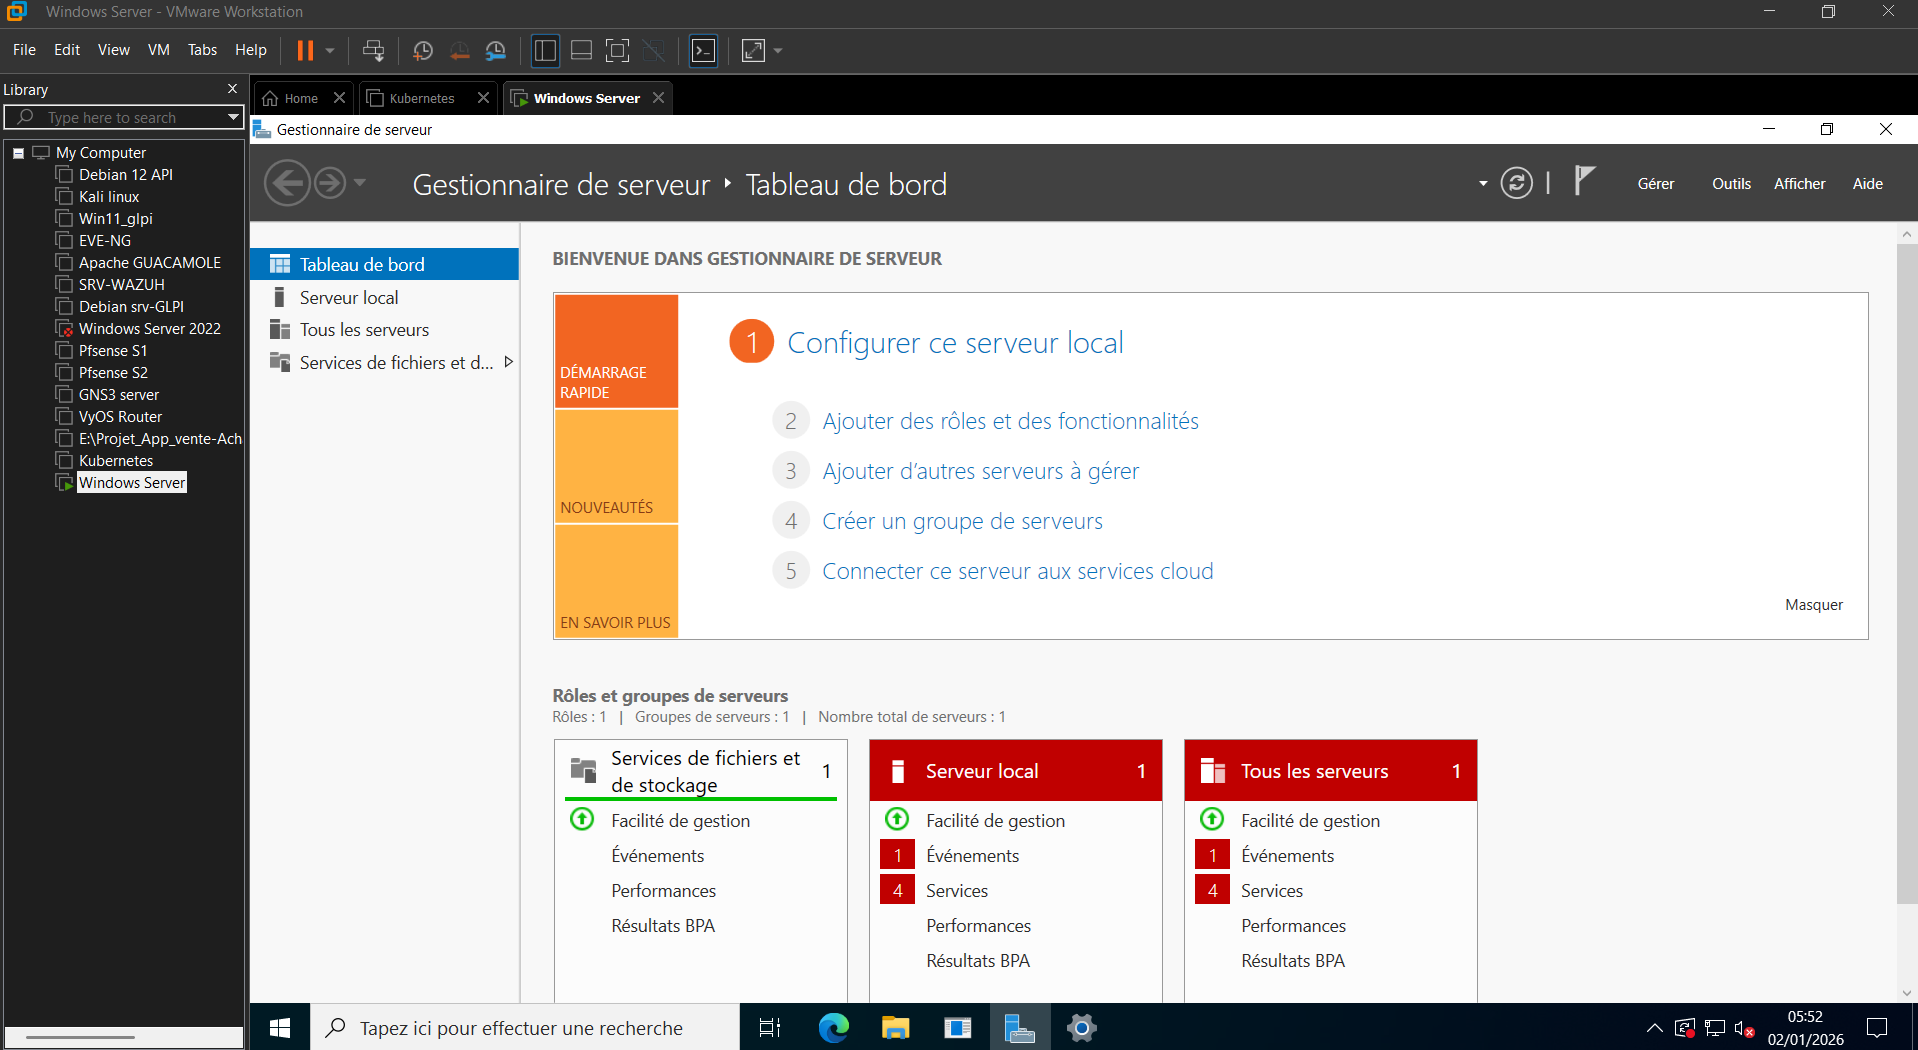Open the library search filter dropdown
The height and width of the screenshot is (1050, 1918).
(x=233, y=117)
